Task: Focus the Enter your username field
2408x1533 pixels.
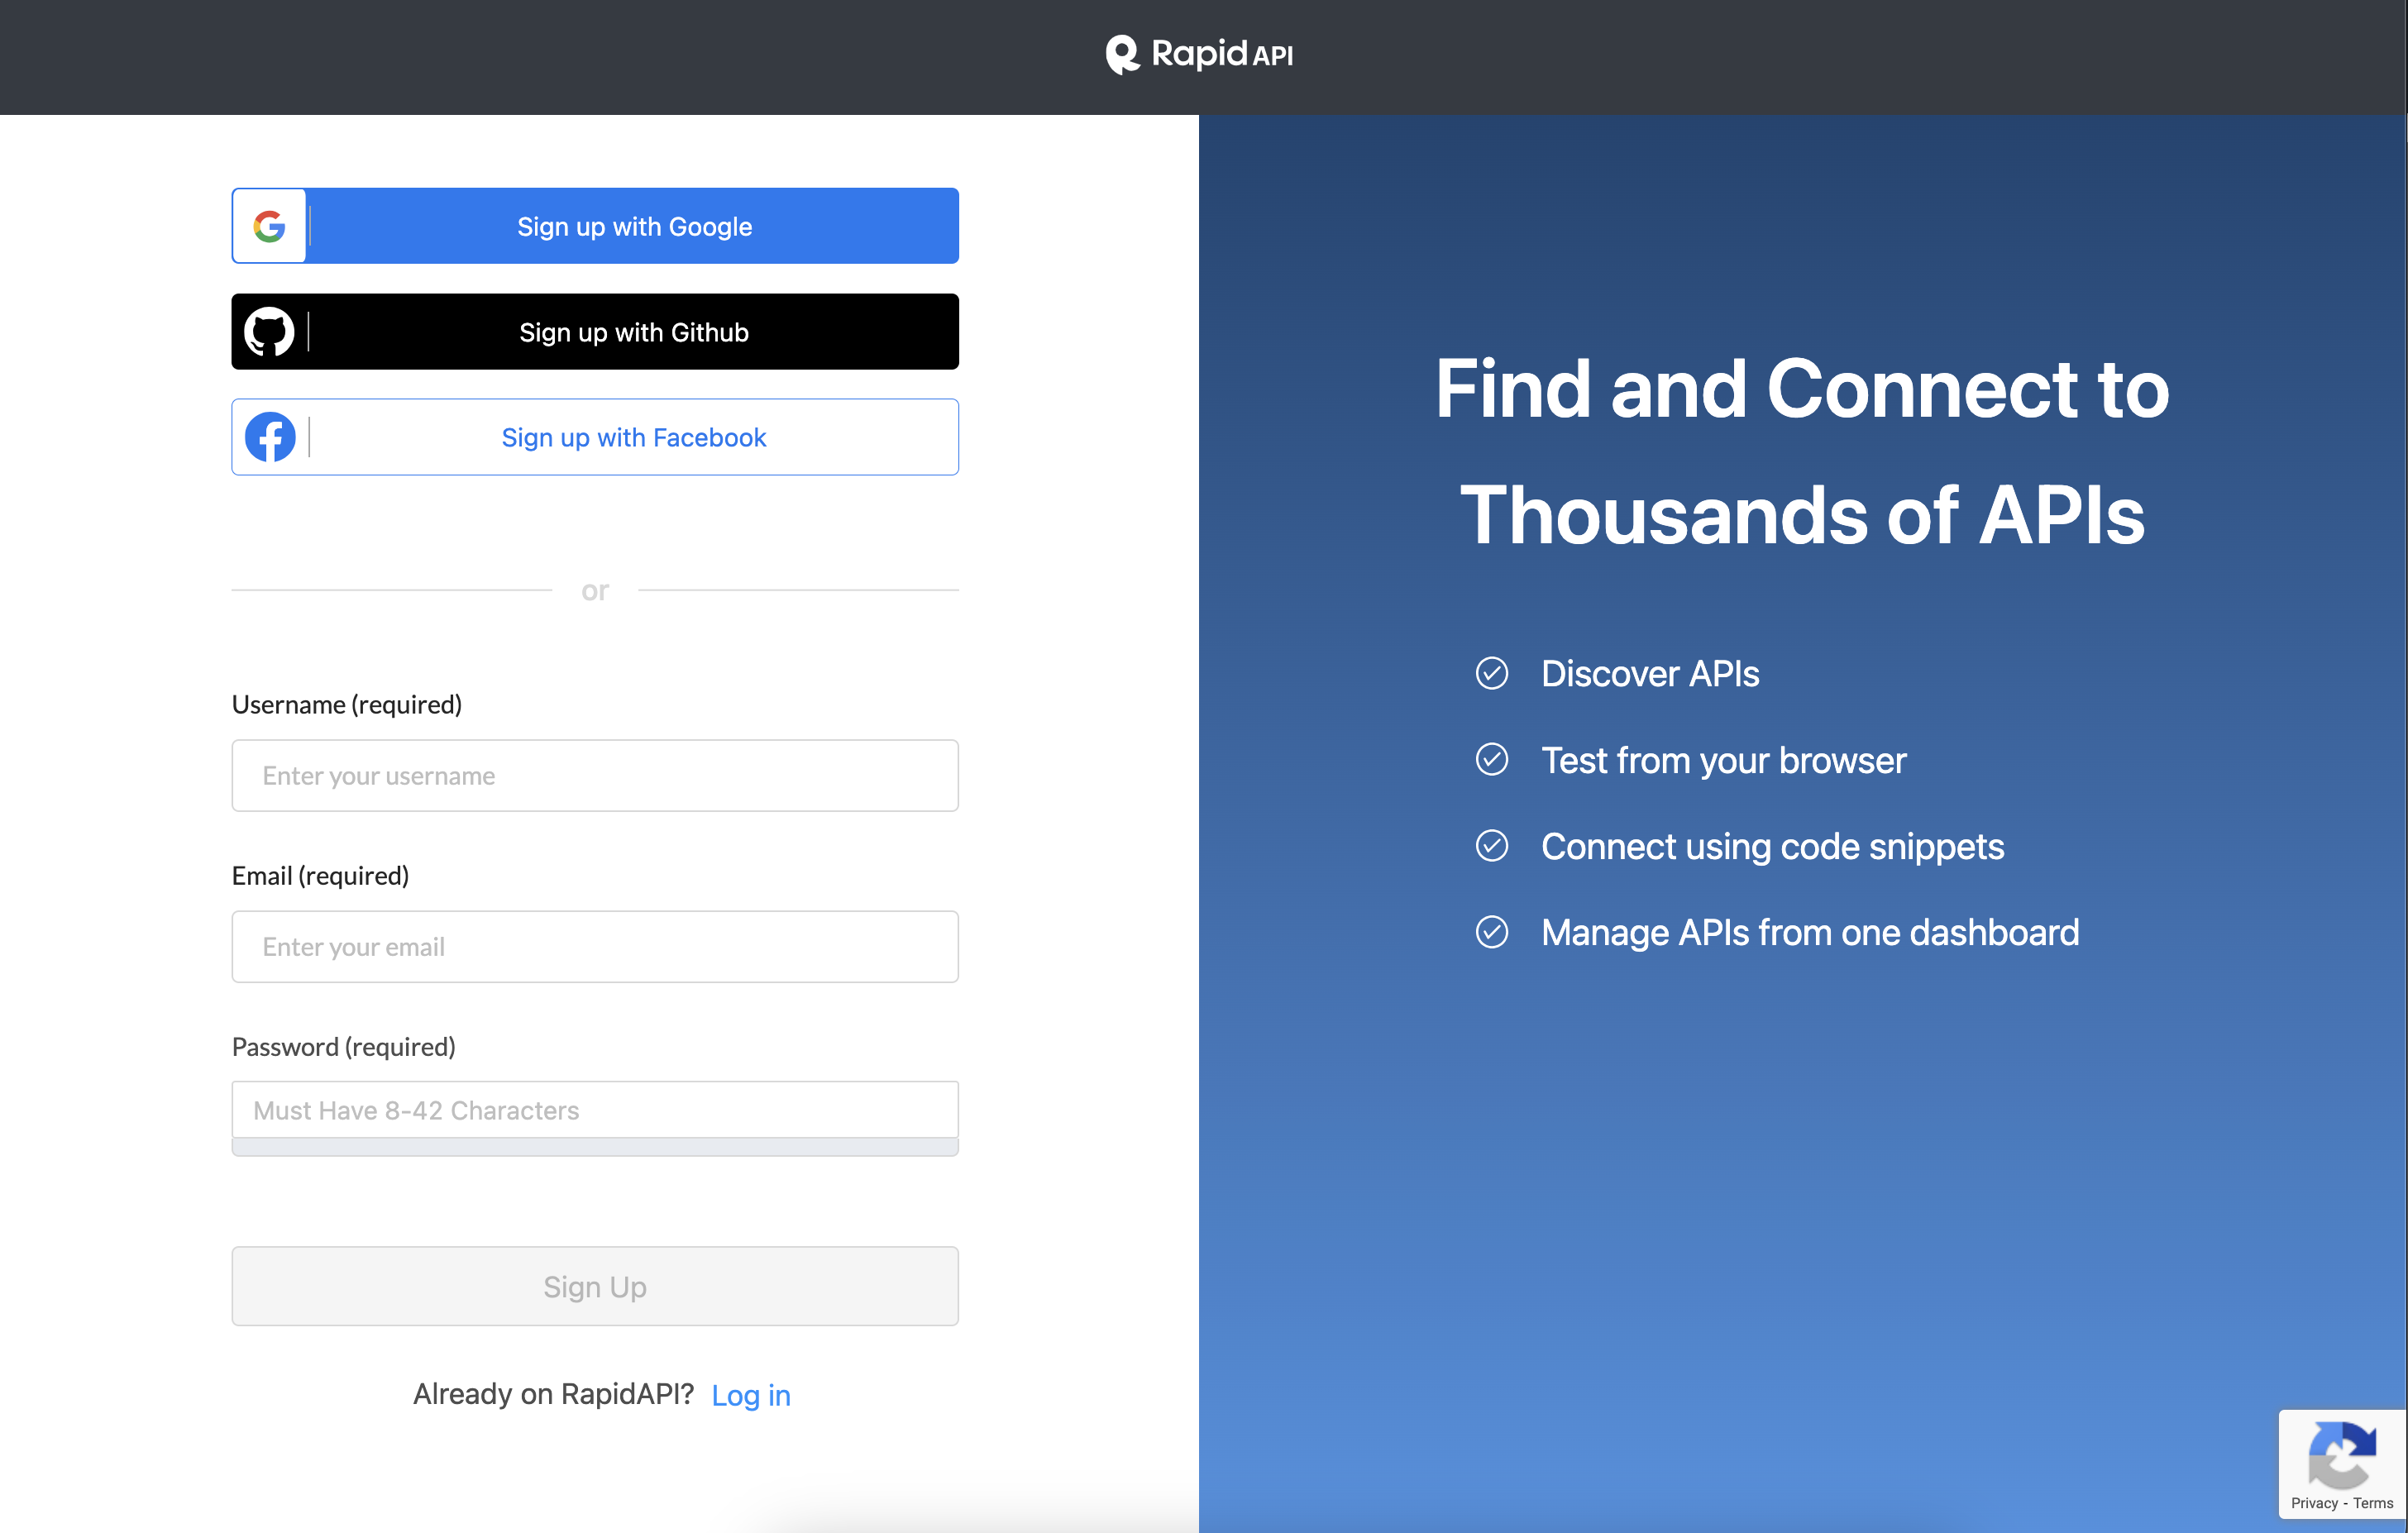Action: [x=595, y=776]
